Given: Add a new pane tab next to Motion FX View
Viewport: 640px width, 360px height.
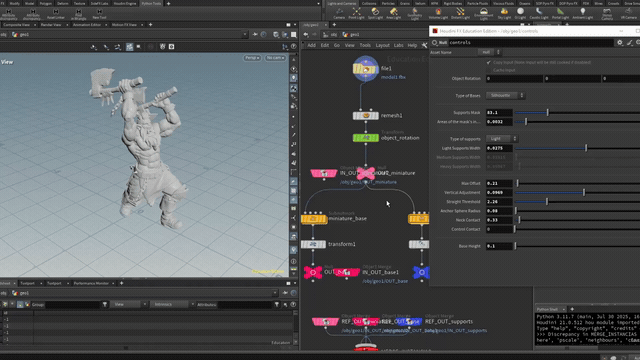Looking at the screenshot, I should click(150, 25).
